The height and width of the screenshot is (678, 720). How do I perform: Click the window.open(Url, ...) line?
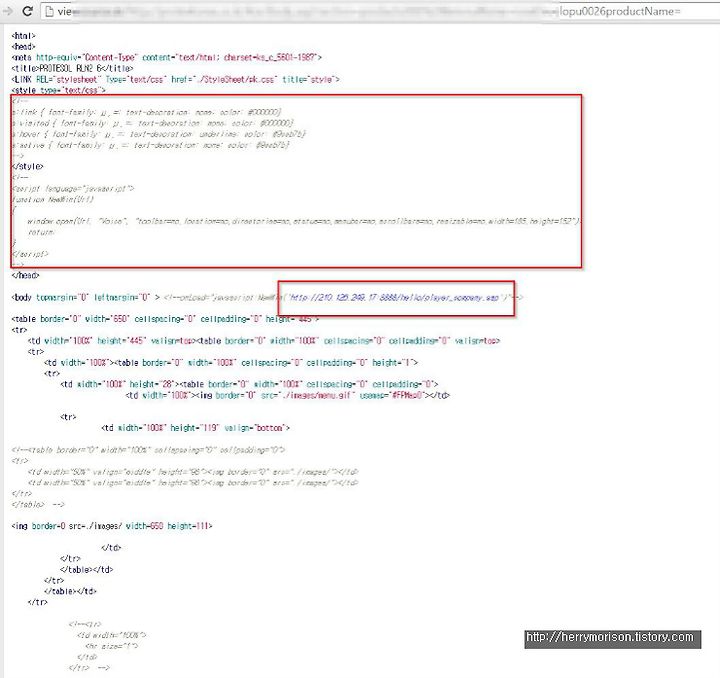(304, 221)
